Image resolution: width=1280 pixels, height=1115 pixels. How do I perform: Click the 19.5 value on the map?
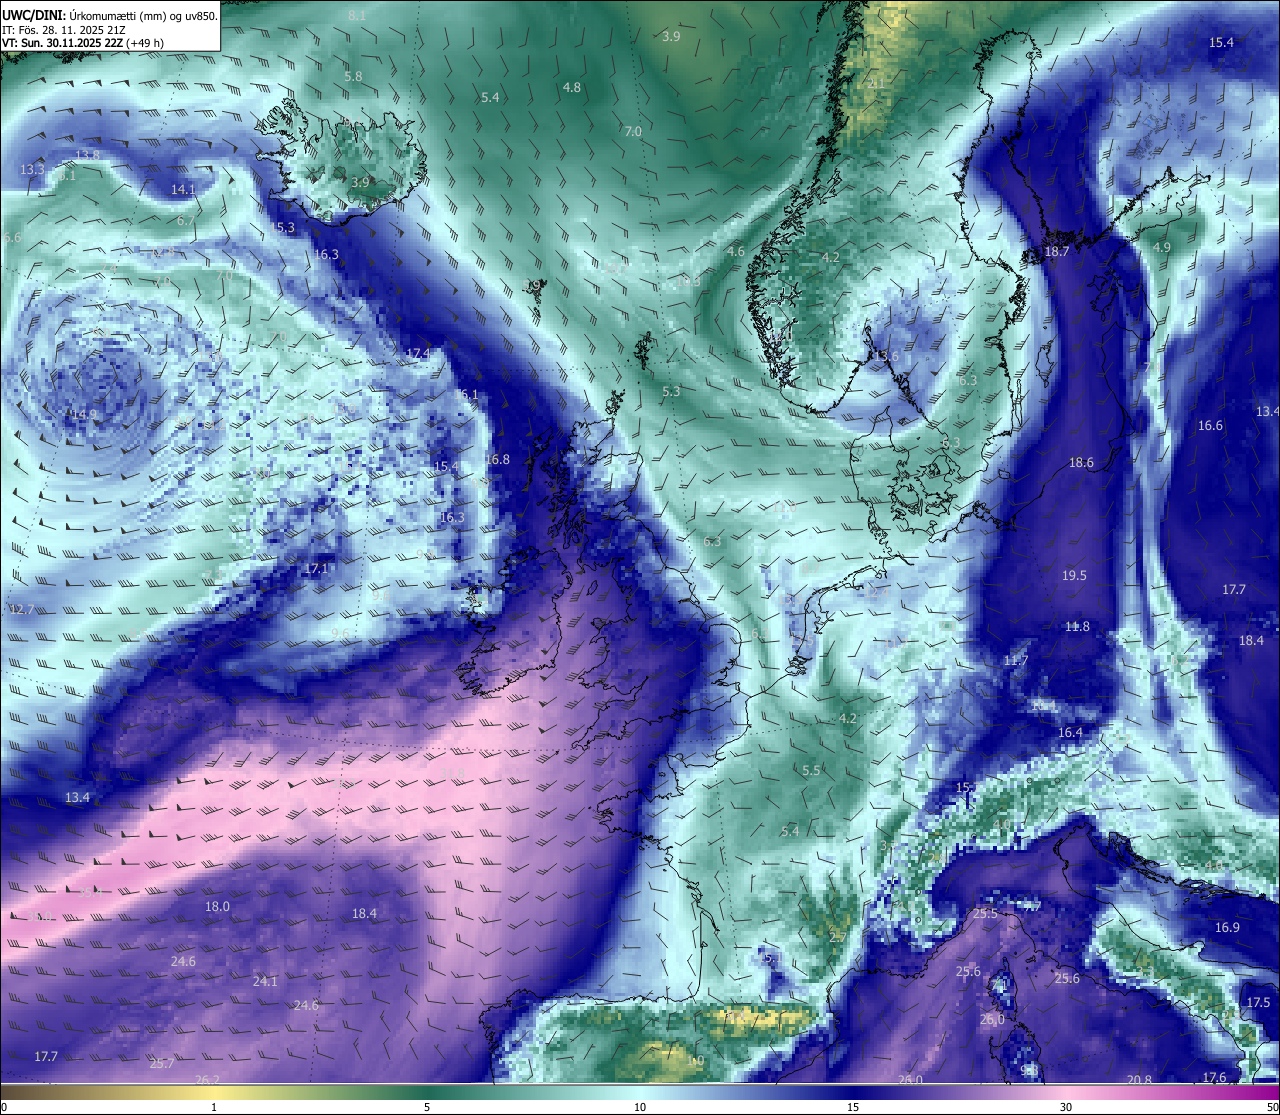click(x=1074, y=576)
